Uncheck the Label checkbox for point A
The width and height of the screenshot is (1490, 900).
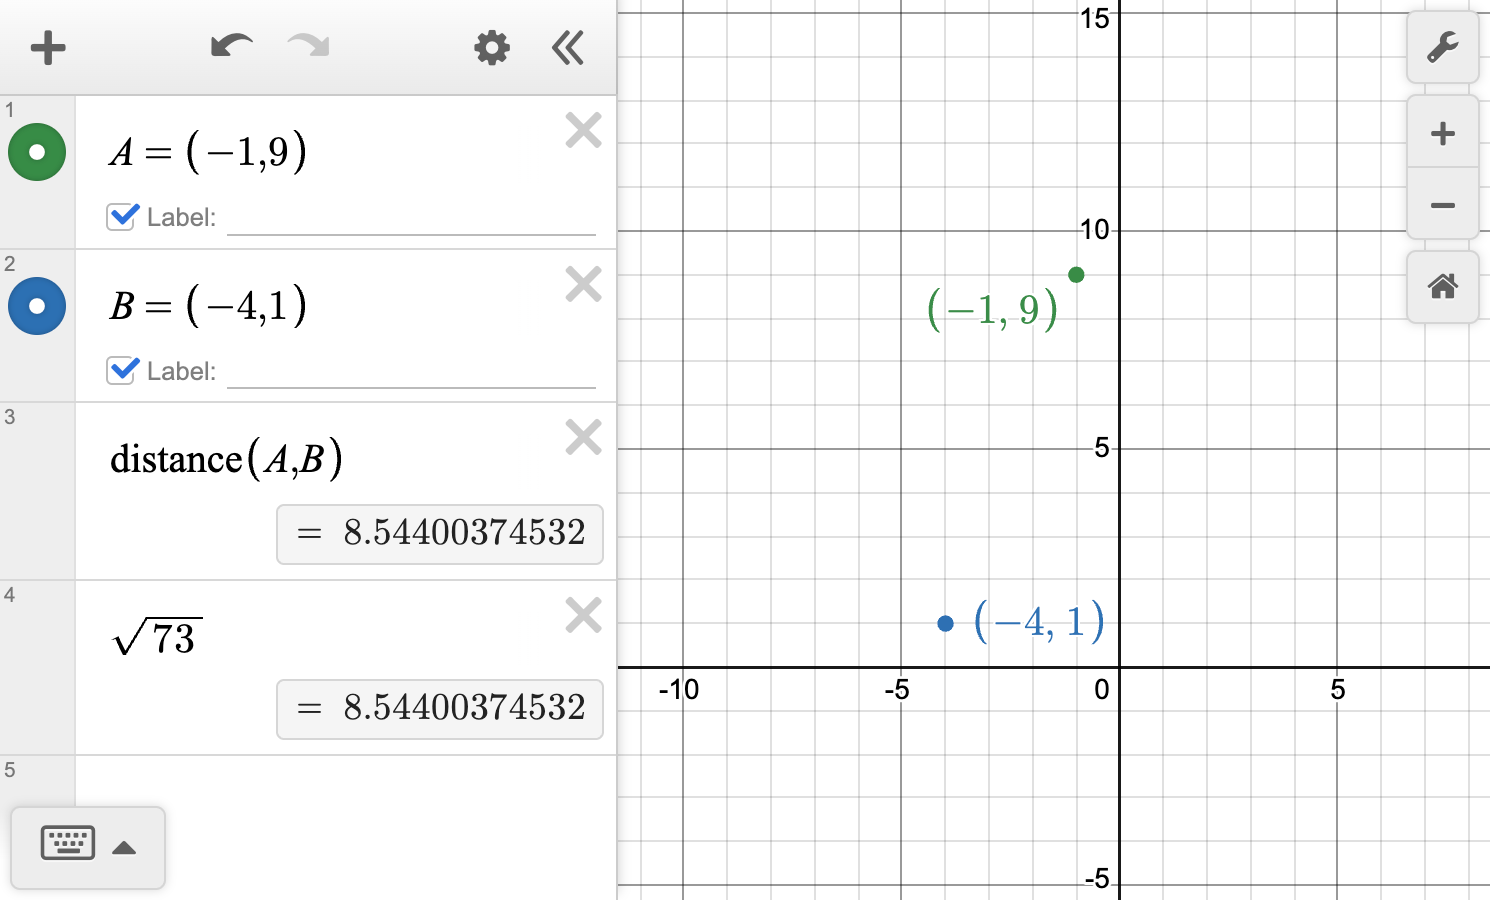point(121,216)
